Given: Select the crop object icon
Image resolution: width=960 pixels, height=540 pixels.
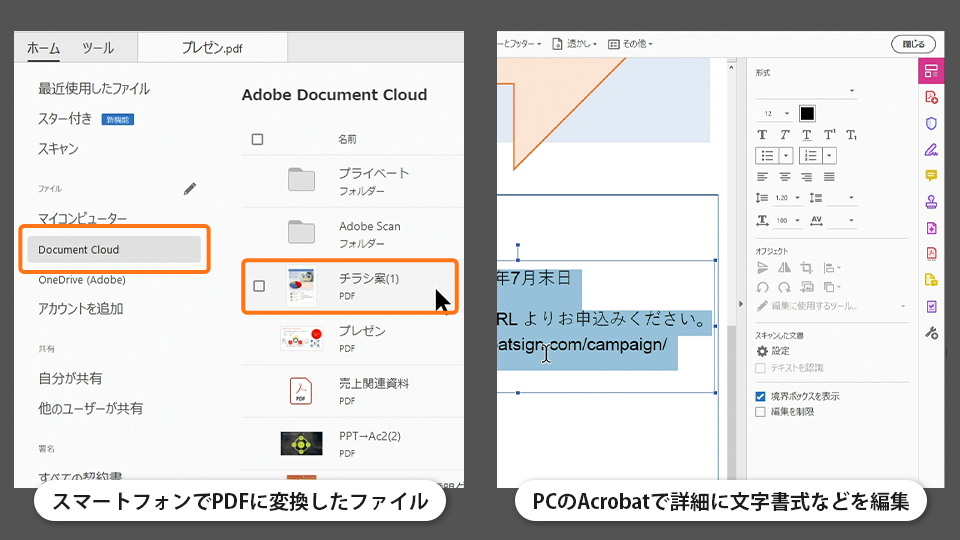Looking at the screenshot, I should click(806, 268).
